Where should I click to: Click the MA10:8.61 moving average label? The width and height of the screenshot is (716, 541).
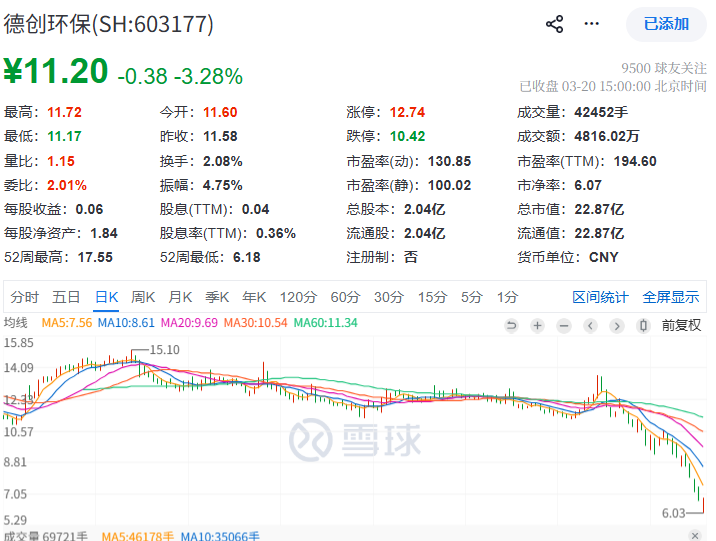pos(126,323)
